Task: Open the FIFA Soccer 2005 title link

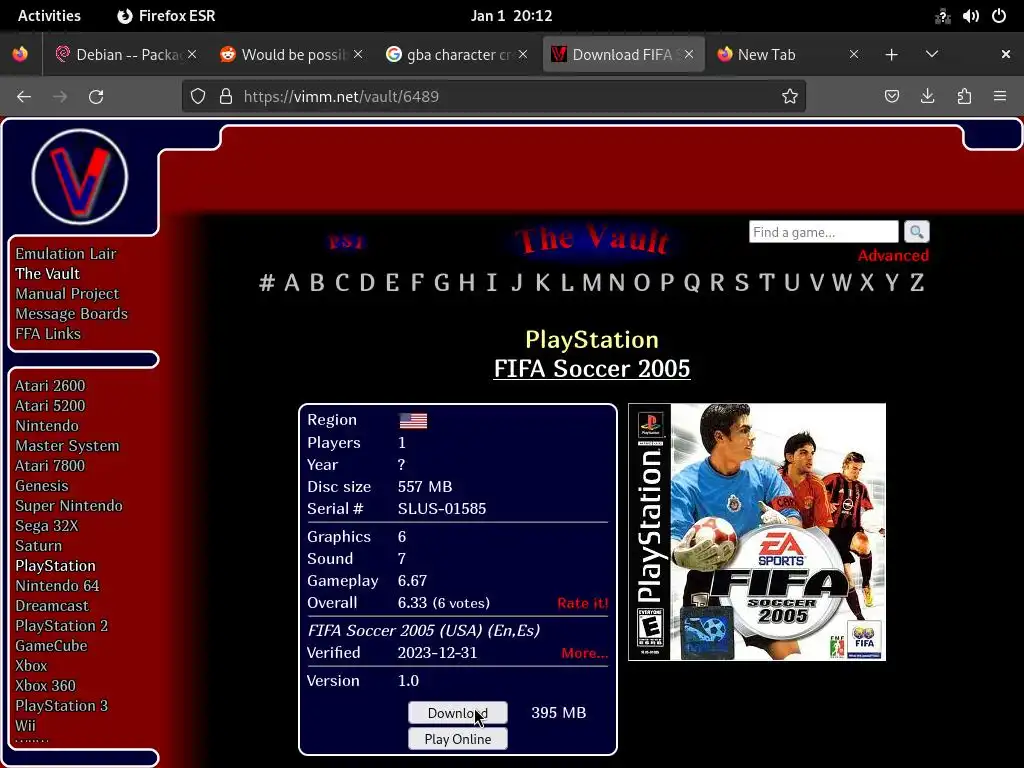Action: coord(592,368)
